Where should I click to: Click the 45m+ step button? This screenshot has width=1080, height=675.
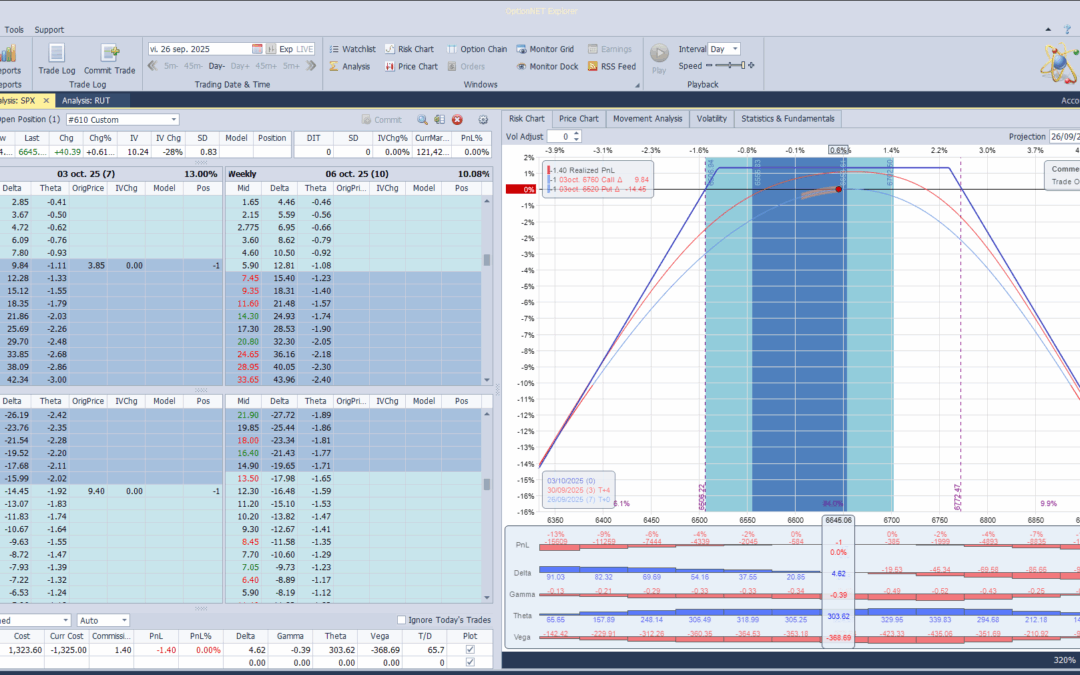pos(266,66)
